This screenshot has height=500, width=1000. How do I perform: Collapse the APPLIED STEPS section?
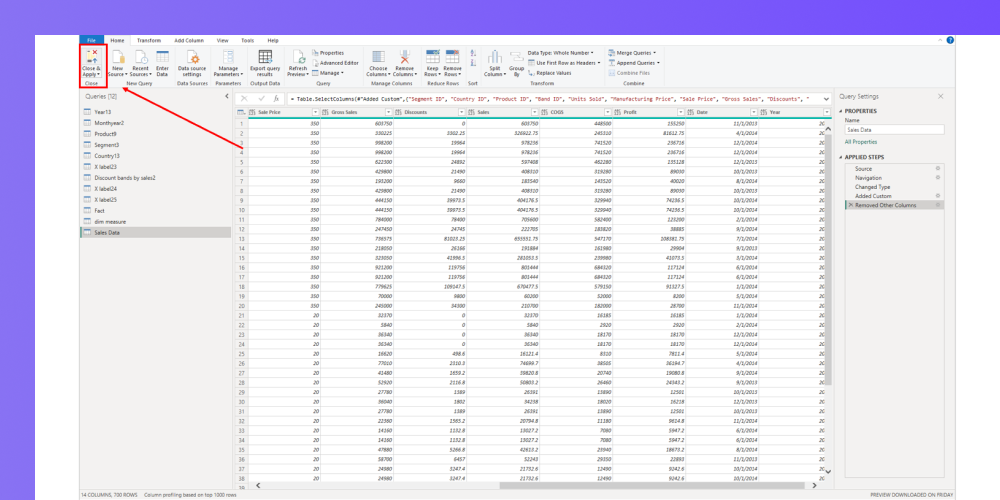[841, 157]
